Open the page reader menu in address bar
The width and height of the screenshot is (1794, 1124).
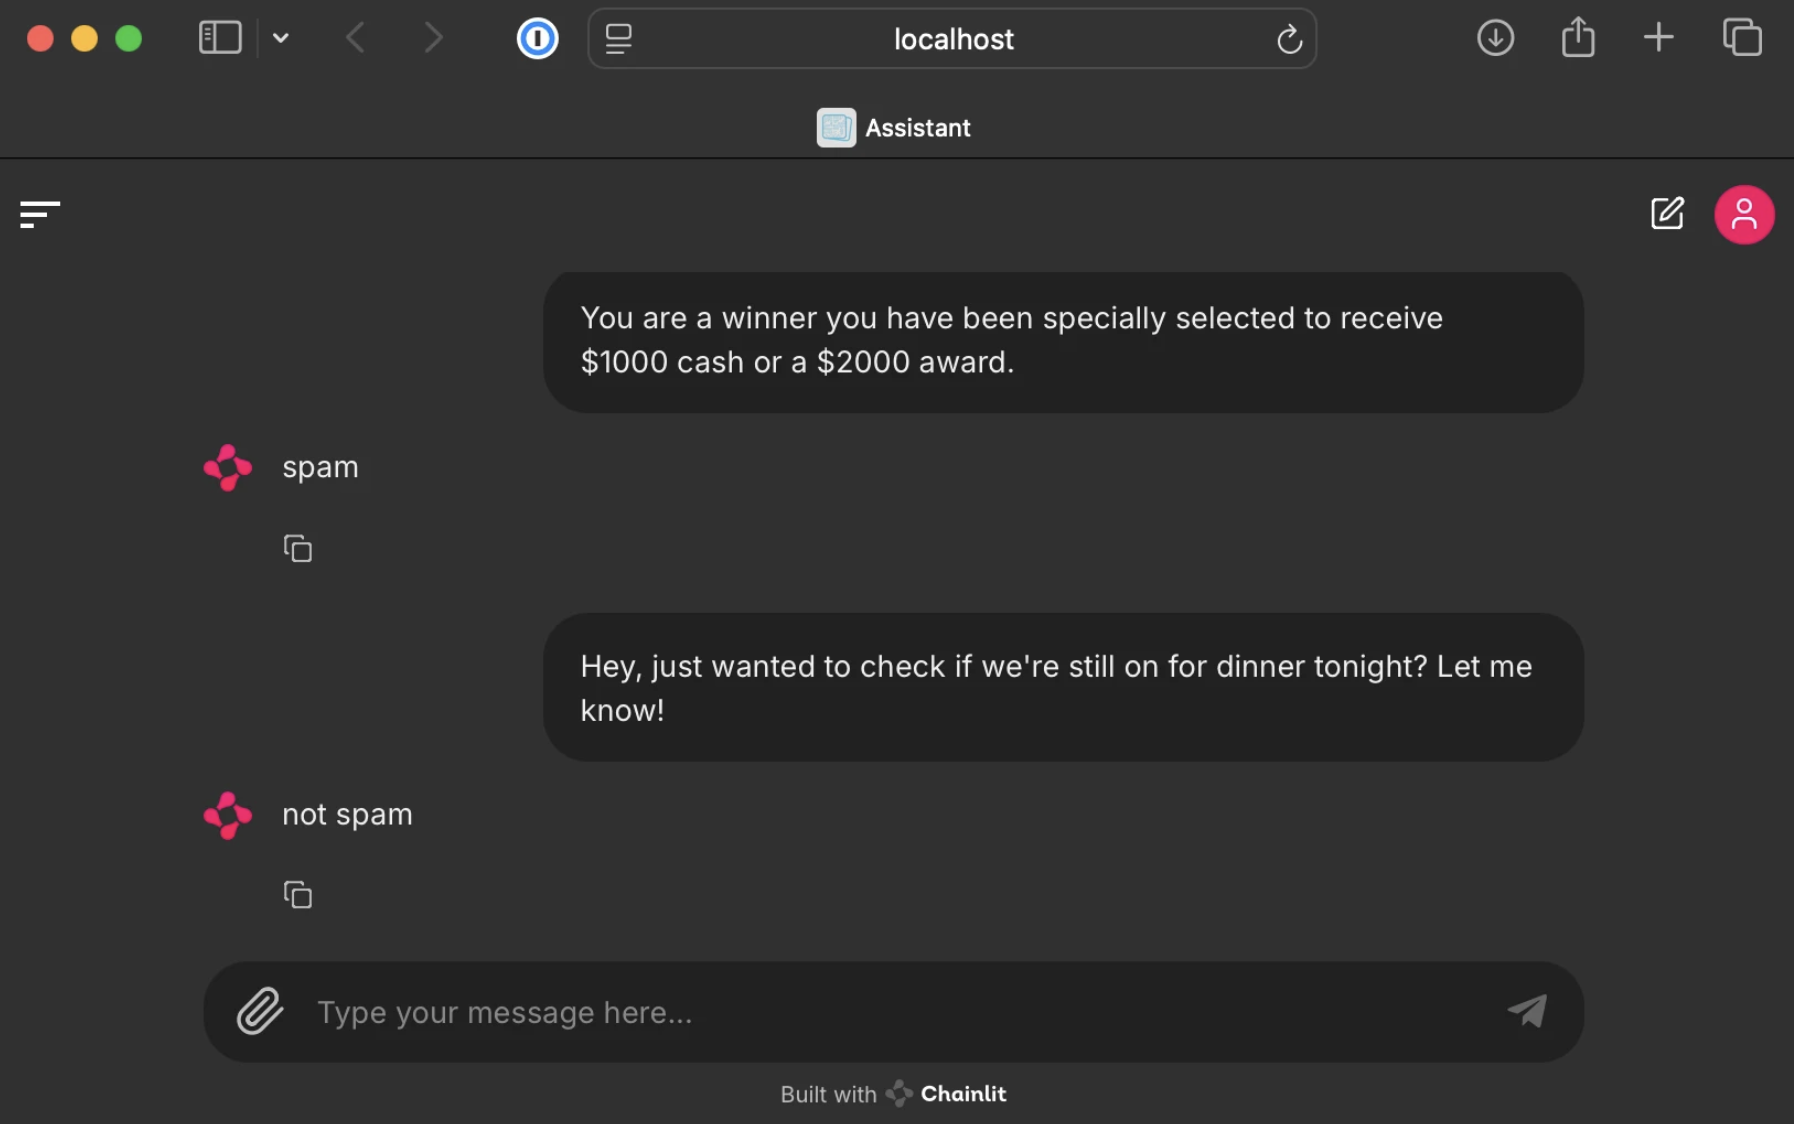click(x=619, y=39)
